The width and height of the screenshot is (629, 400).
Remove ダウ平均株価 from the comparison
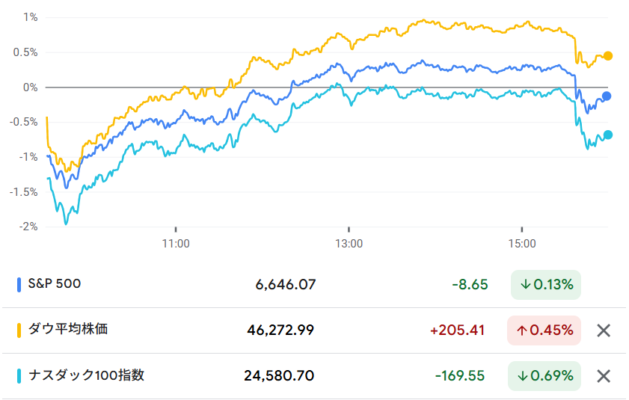tap(603, 330)
